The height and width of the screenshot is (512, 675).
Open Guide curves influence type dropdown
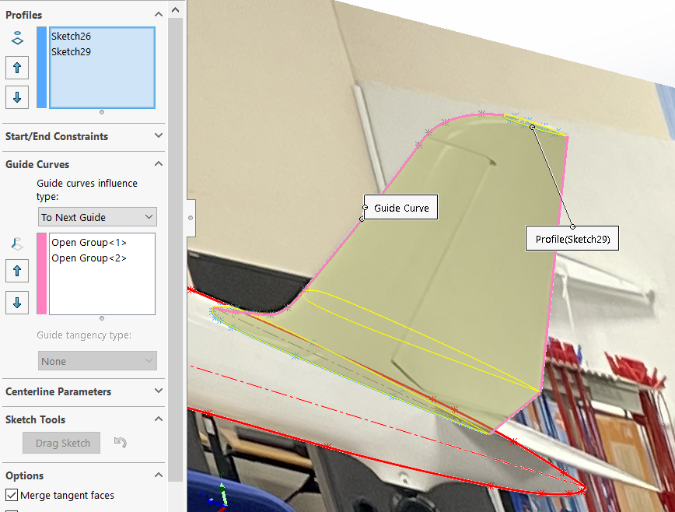point(97,217)
